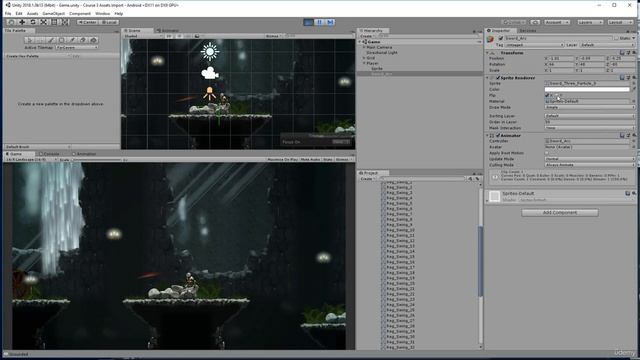Select the Hand tool in toolbar

tap(11, 22)
